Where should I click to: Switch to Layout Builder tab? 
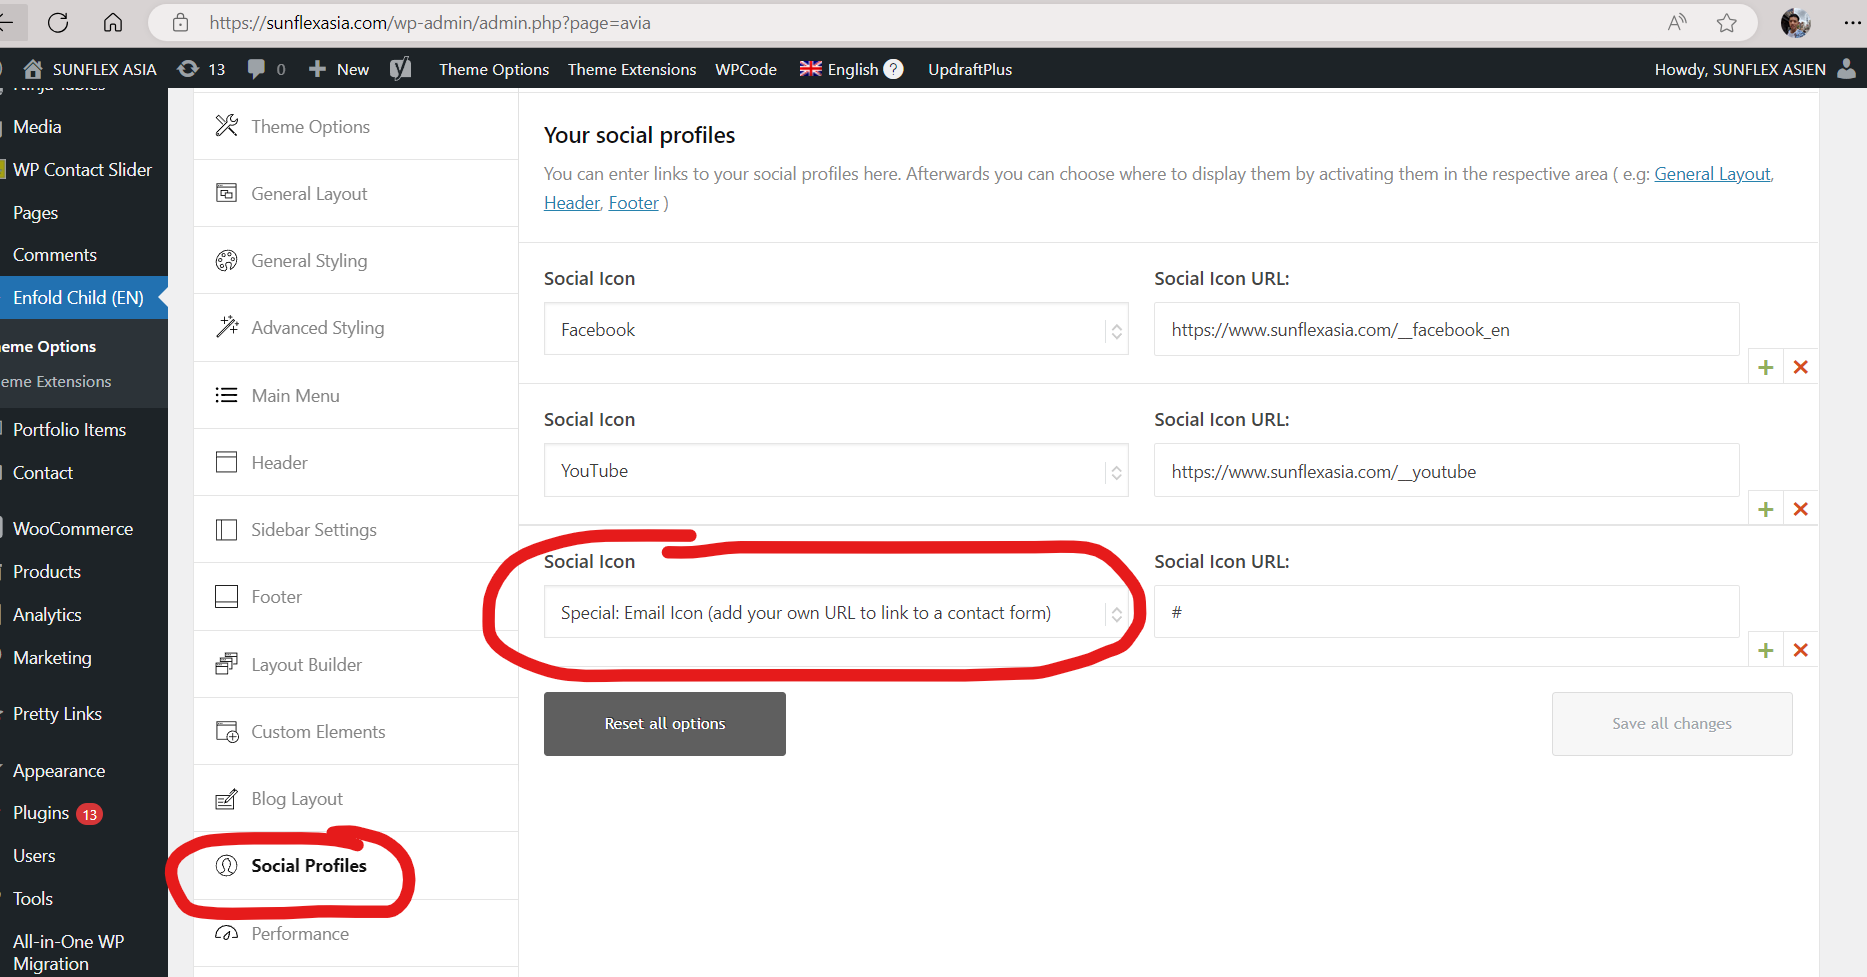(356, 664)
